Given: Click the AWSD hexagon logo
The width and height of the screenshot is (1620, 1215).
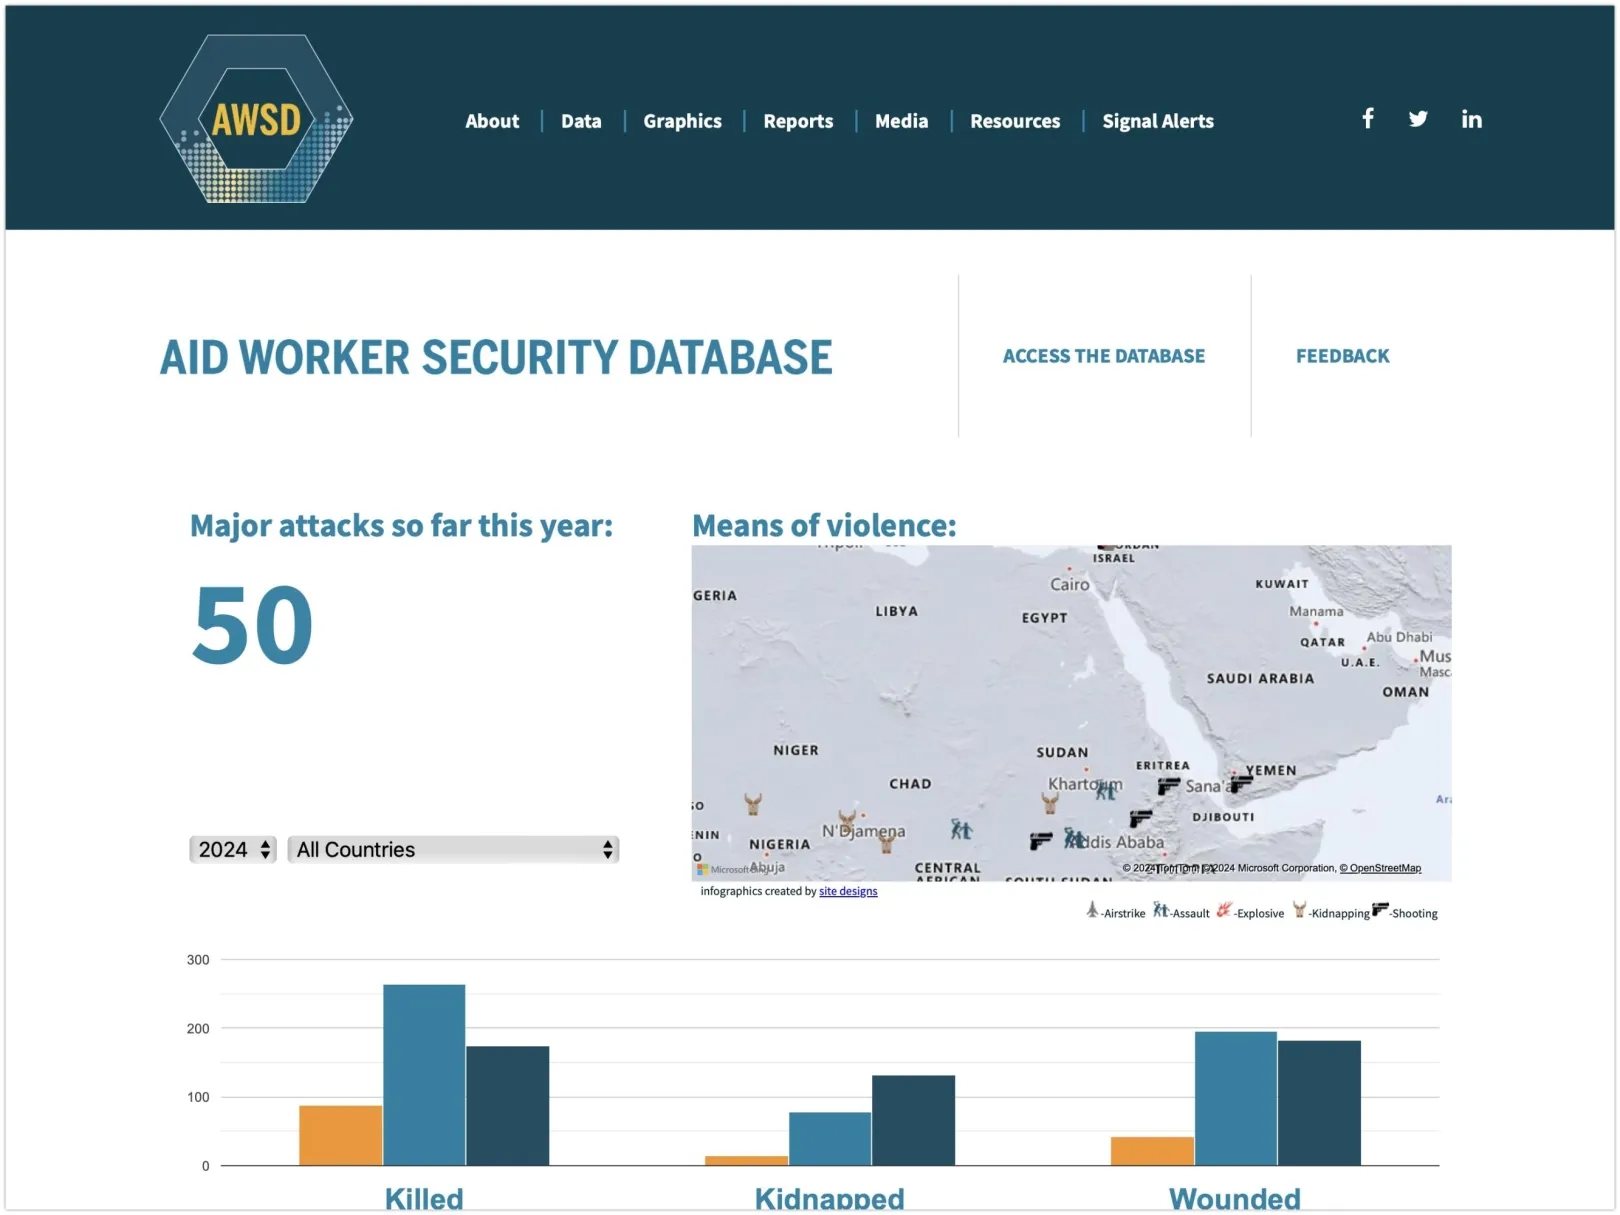Looking at the screenshot, I should coord(256,119).
